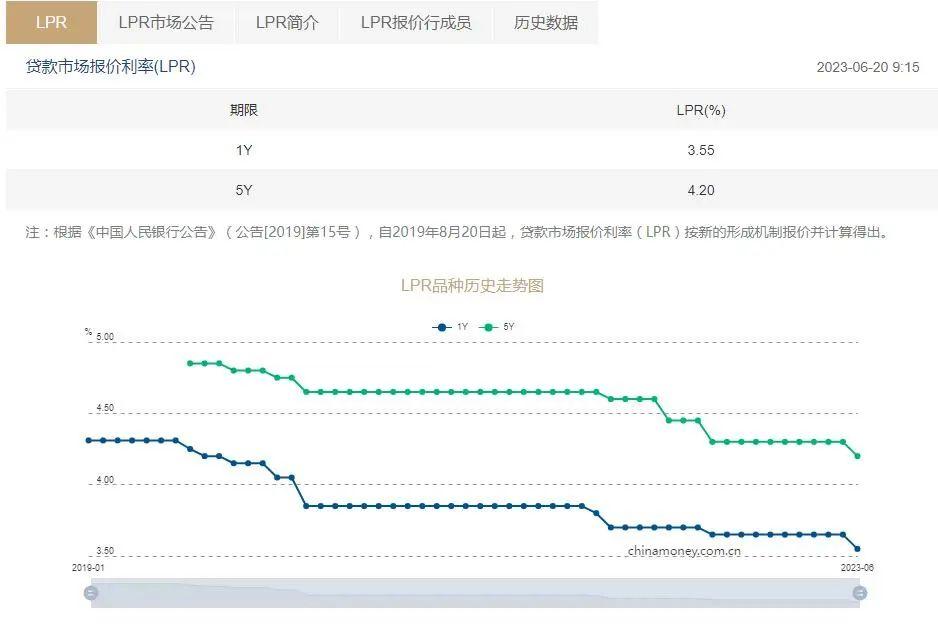This screenshot has width=938, height=628.
Task: Click the chinamoney.com.cn watermark link
Action: click(685, 550)
